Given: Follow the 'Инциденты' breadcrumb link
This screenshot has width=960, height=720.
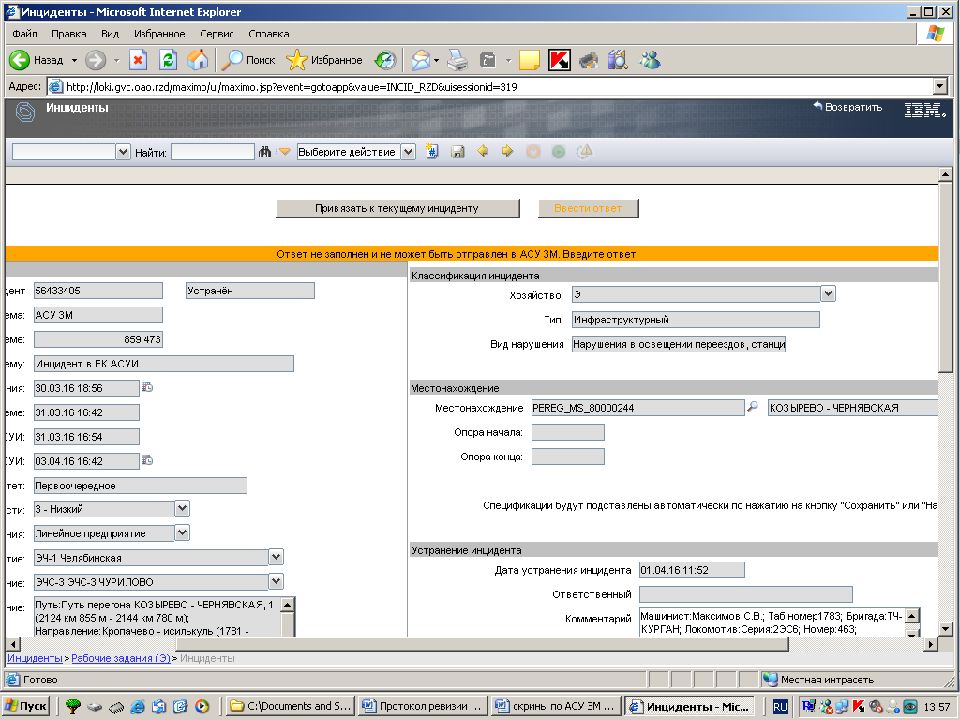Looking at the screenshot, I should pos(34,658).
